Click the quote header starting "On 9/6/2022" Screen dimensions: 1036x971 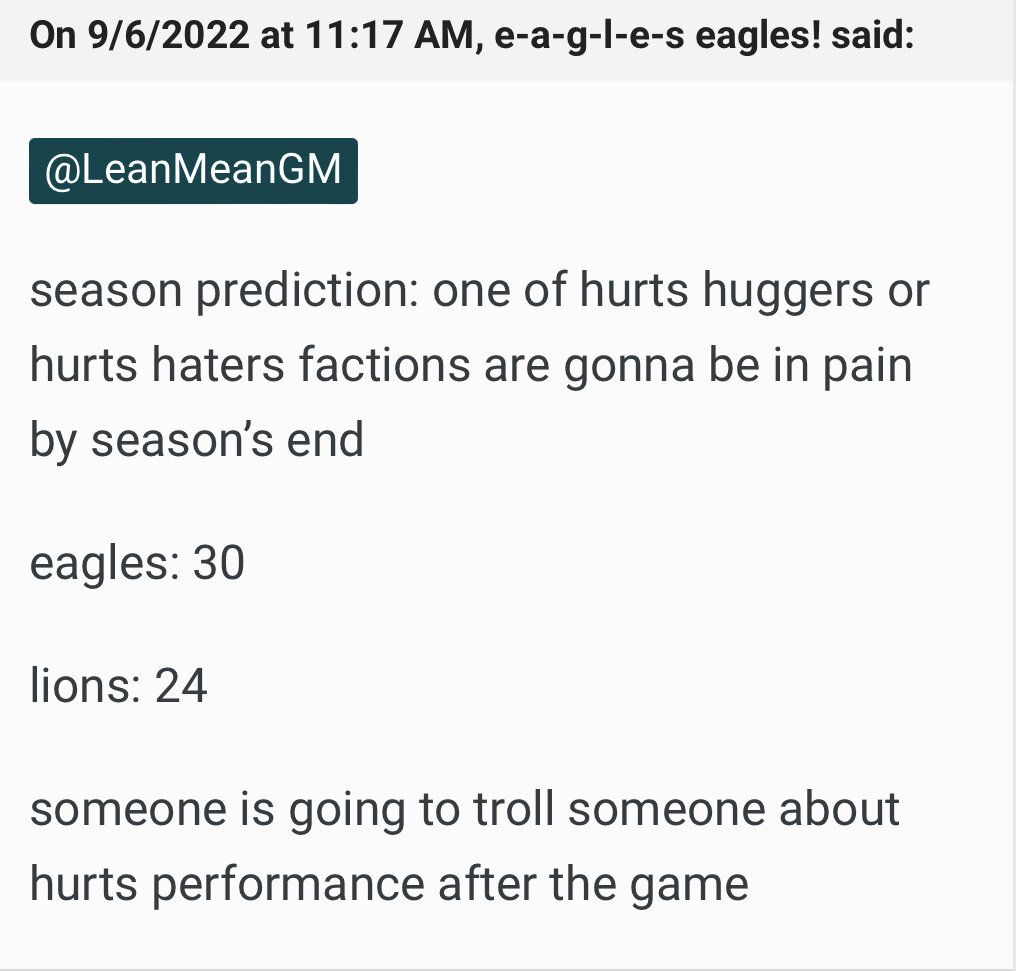pyautogui.click(x=472, y=35)
